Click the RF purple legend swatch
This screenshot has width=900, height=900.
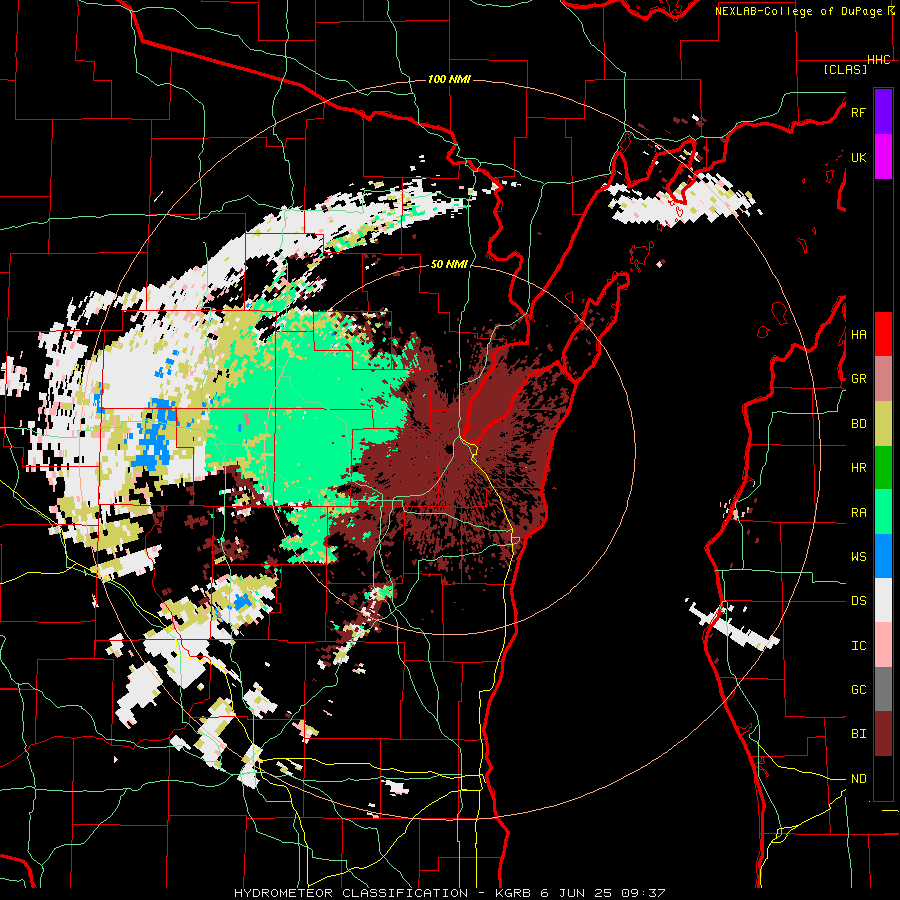coord(883,112)
